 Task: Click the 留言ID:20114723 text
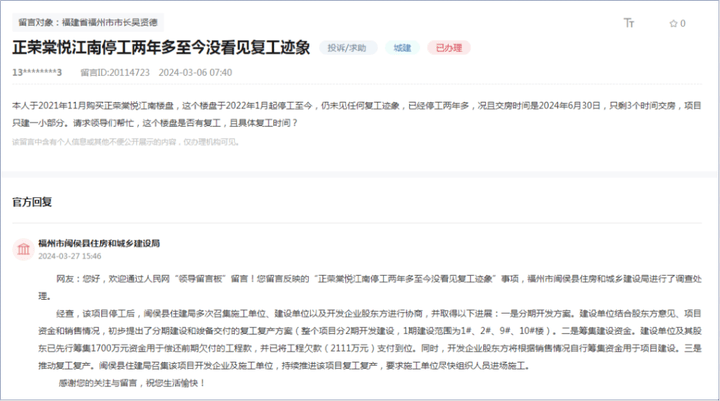[115, 73]
